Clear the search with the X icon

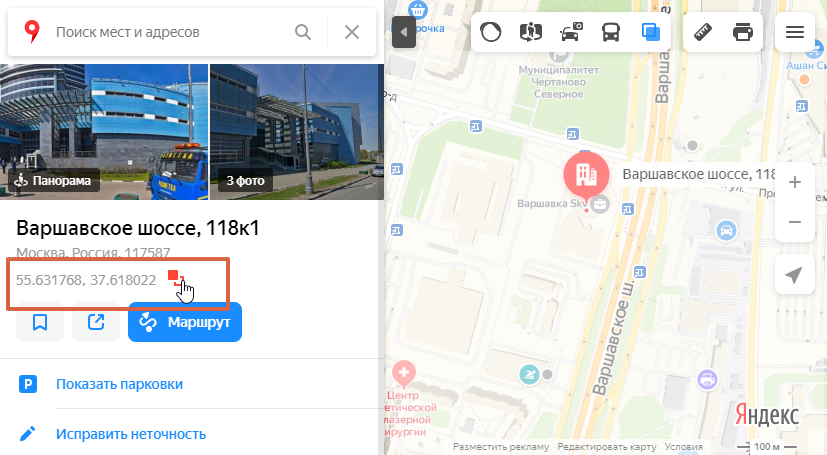tap(352, 32)
